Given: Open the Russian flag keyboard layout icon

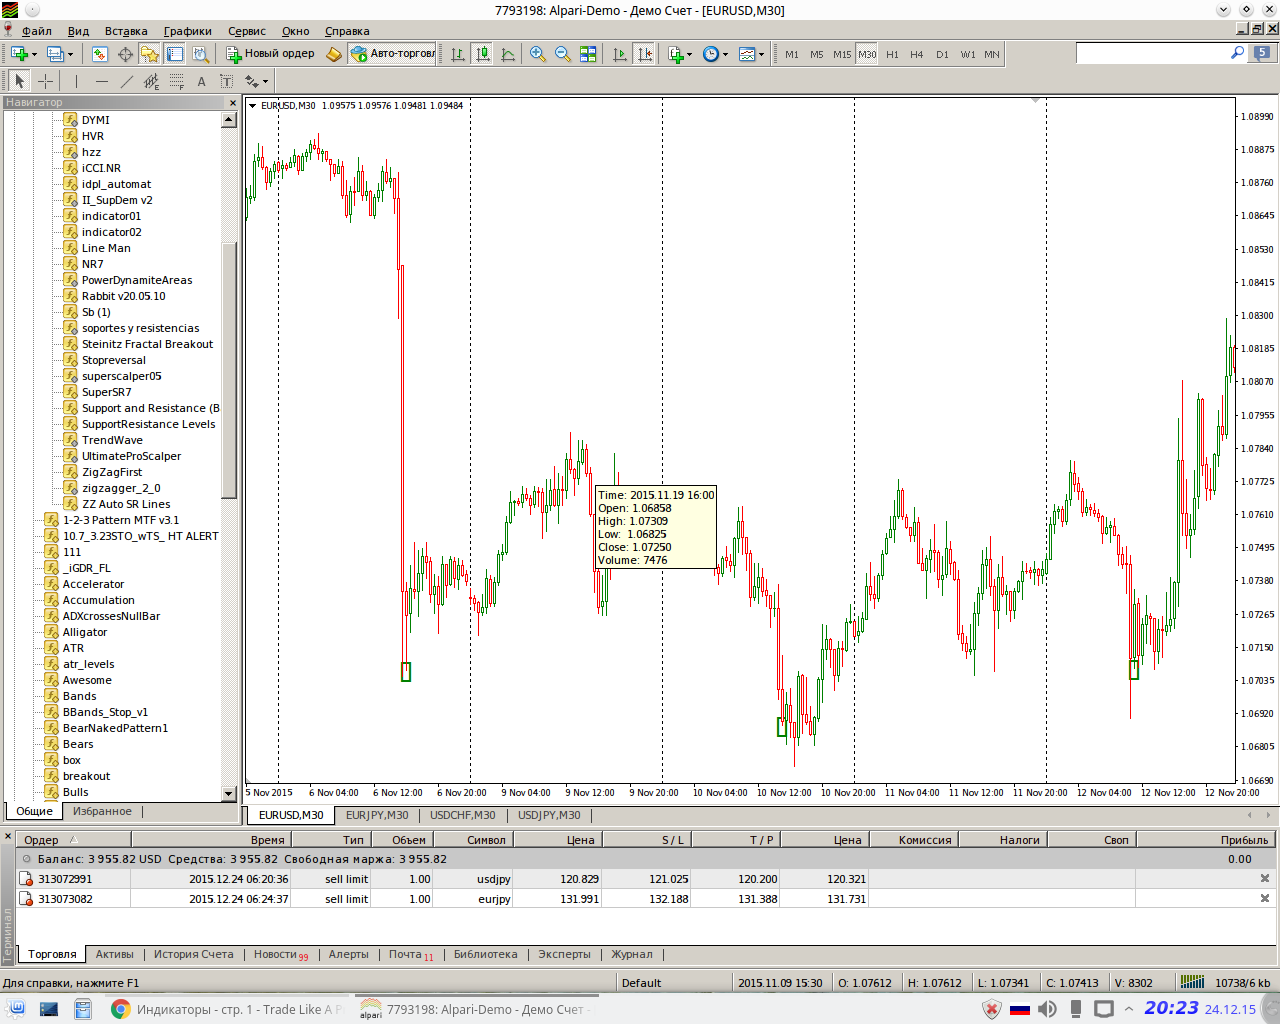Looking at the screenshot, I should pyautogui.click(x=1020, y=1009).
